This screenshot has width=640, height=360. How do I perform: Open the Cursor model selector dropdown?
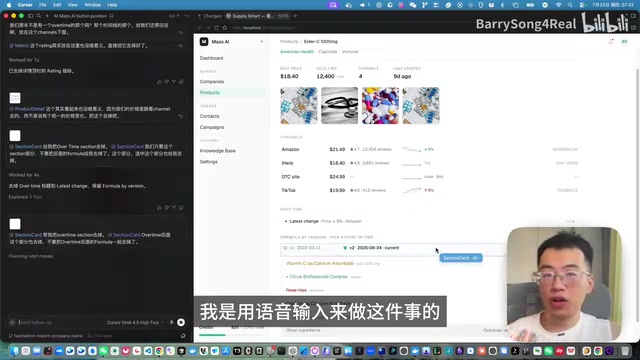(x=135, y=322)
